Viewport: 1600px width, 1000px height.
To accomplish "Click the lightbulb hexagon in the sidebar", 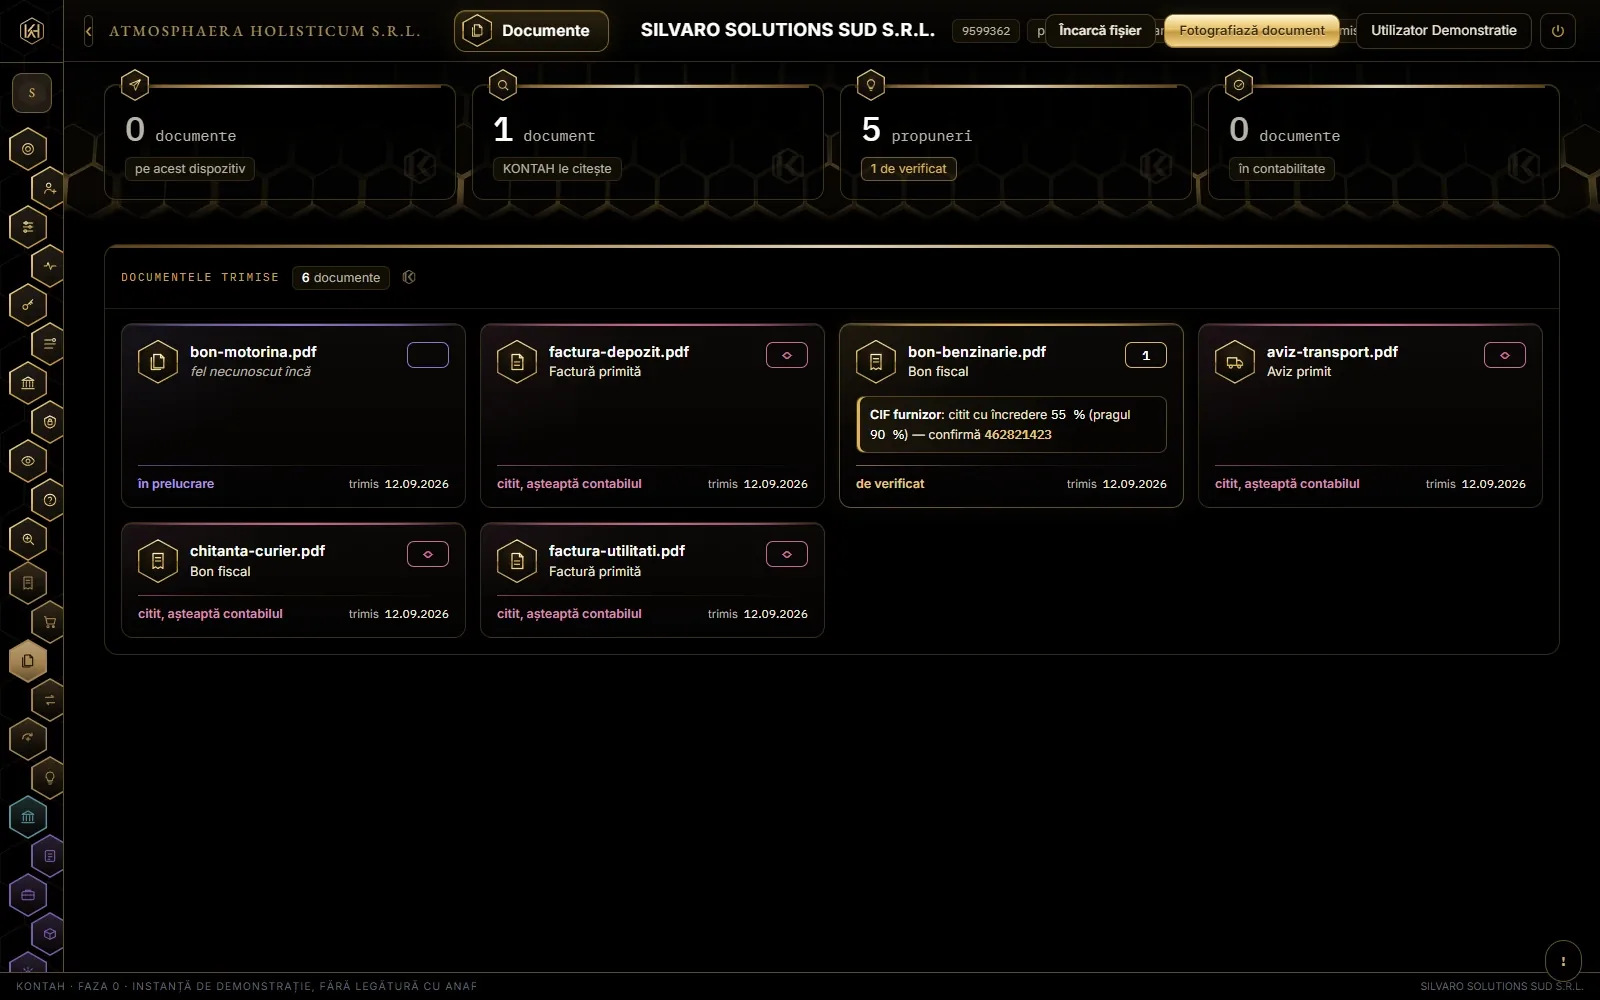I will click(x=49, y=778).
